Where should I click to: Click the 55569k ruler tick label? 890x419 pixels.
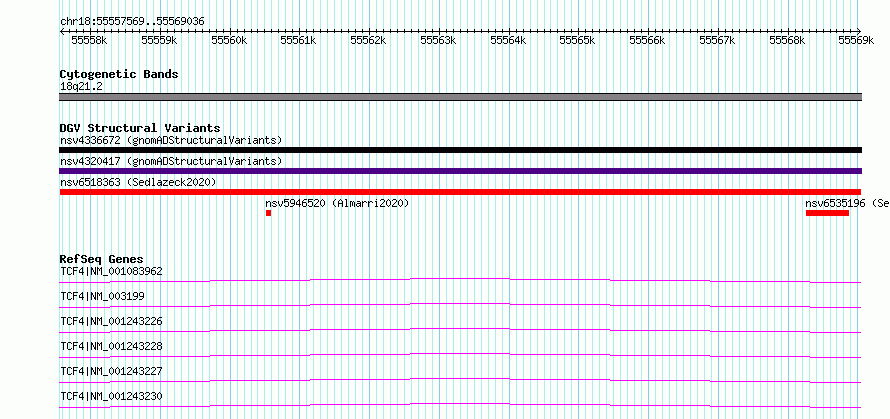857,40
